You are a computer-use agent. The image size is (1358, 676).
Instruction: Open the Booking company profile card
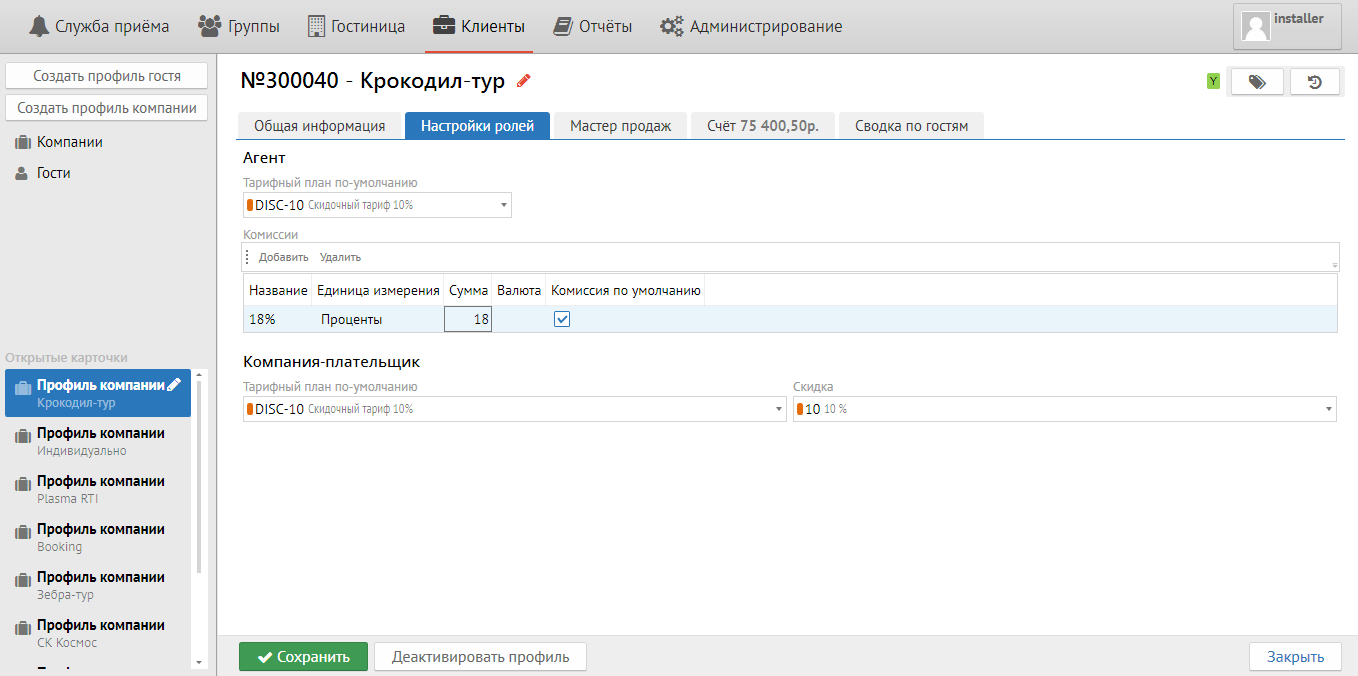click(x=100, y=537)
